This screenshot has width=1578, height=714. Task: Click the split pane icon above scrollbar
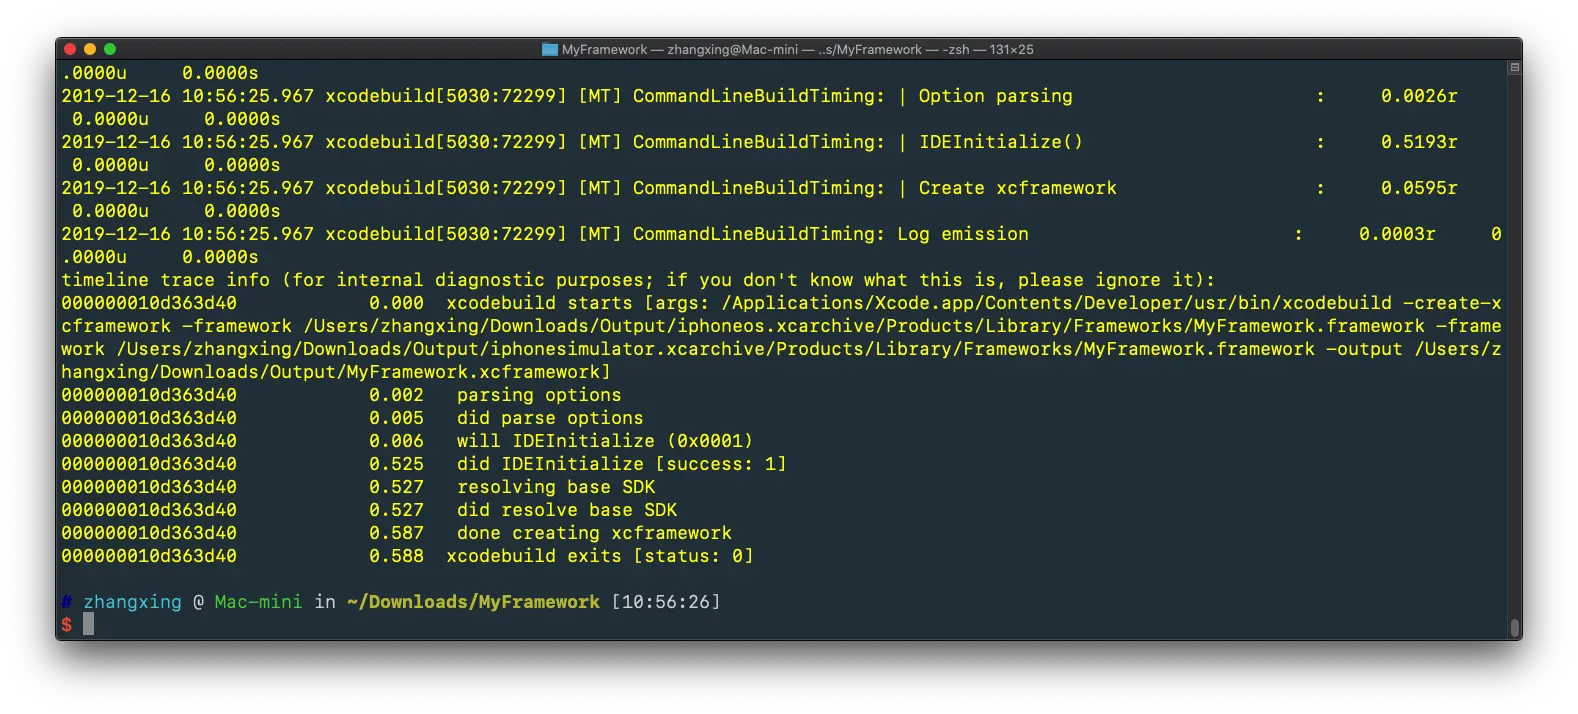click(x=1514, y=68)
